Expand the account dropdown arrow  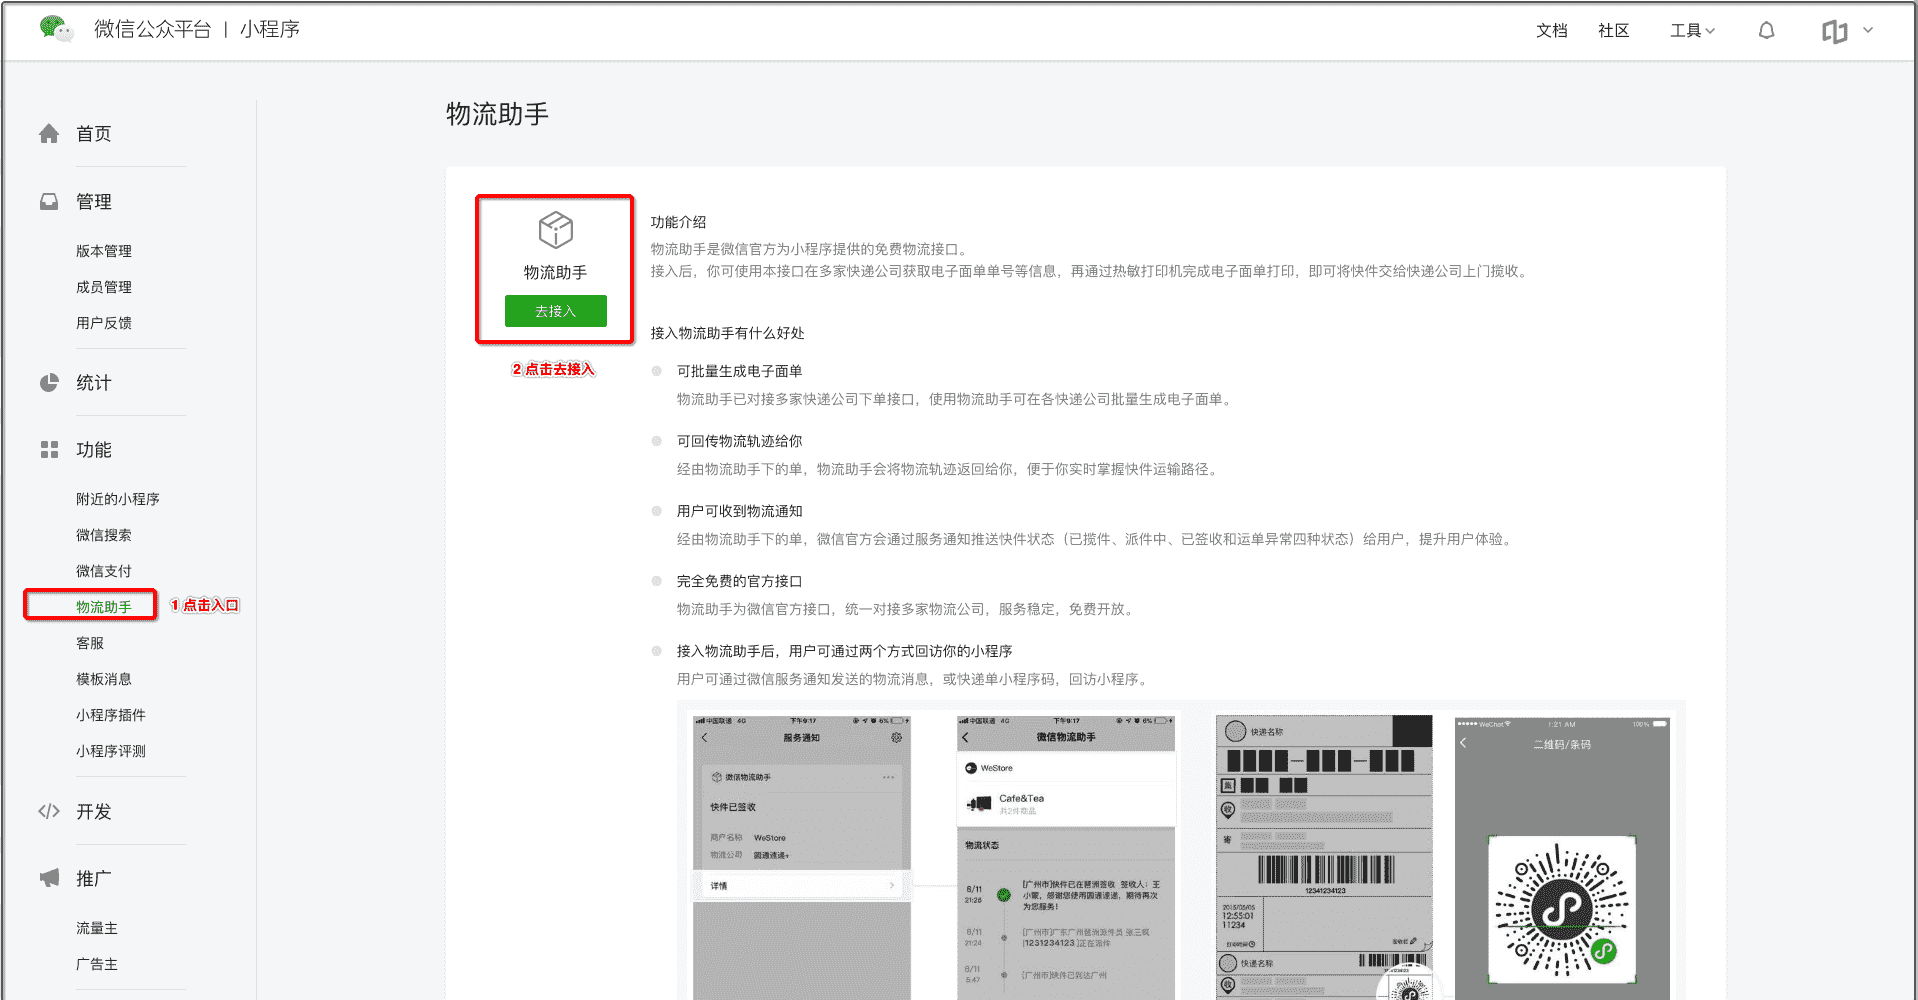point(1868,30)
